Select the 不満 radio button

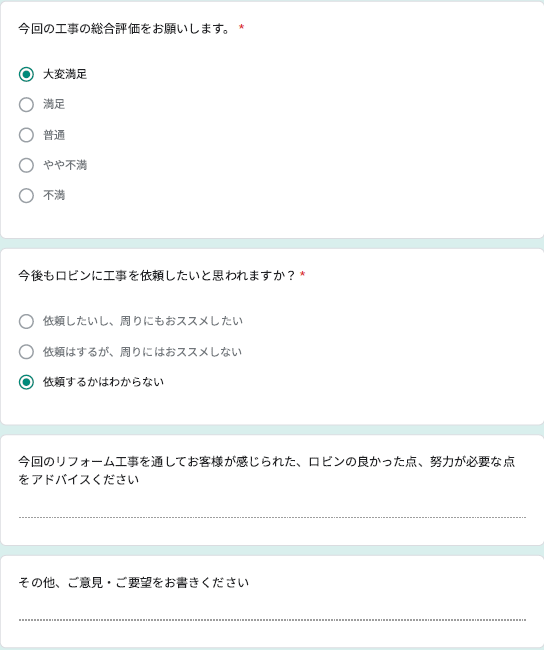[x=26, y=195]
